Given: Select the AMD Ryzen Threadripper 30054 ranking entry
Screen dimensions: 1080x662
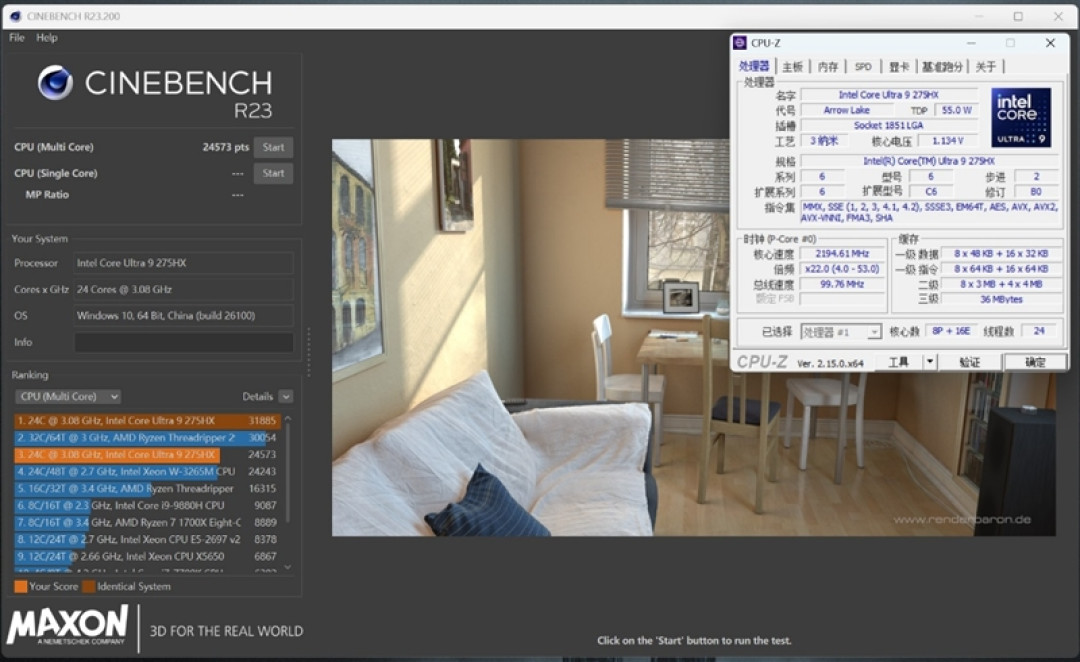Looking at the screenshot, I should 145,437.
